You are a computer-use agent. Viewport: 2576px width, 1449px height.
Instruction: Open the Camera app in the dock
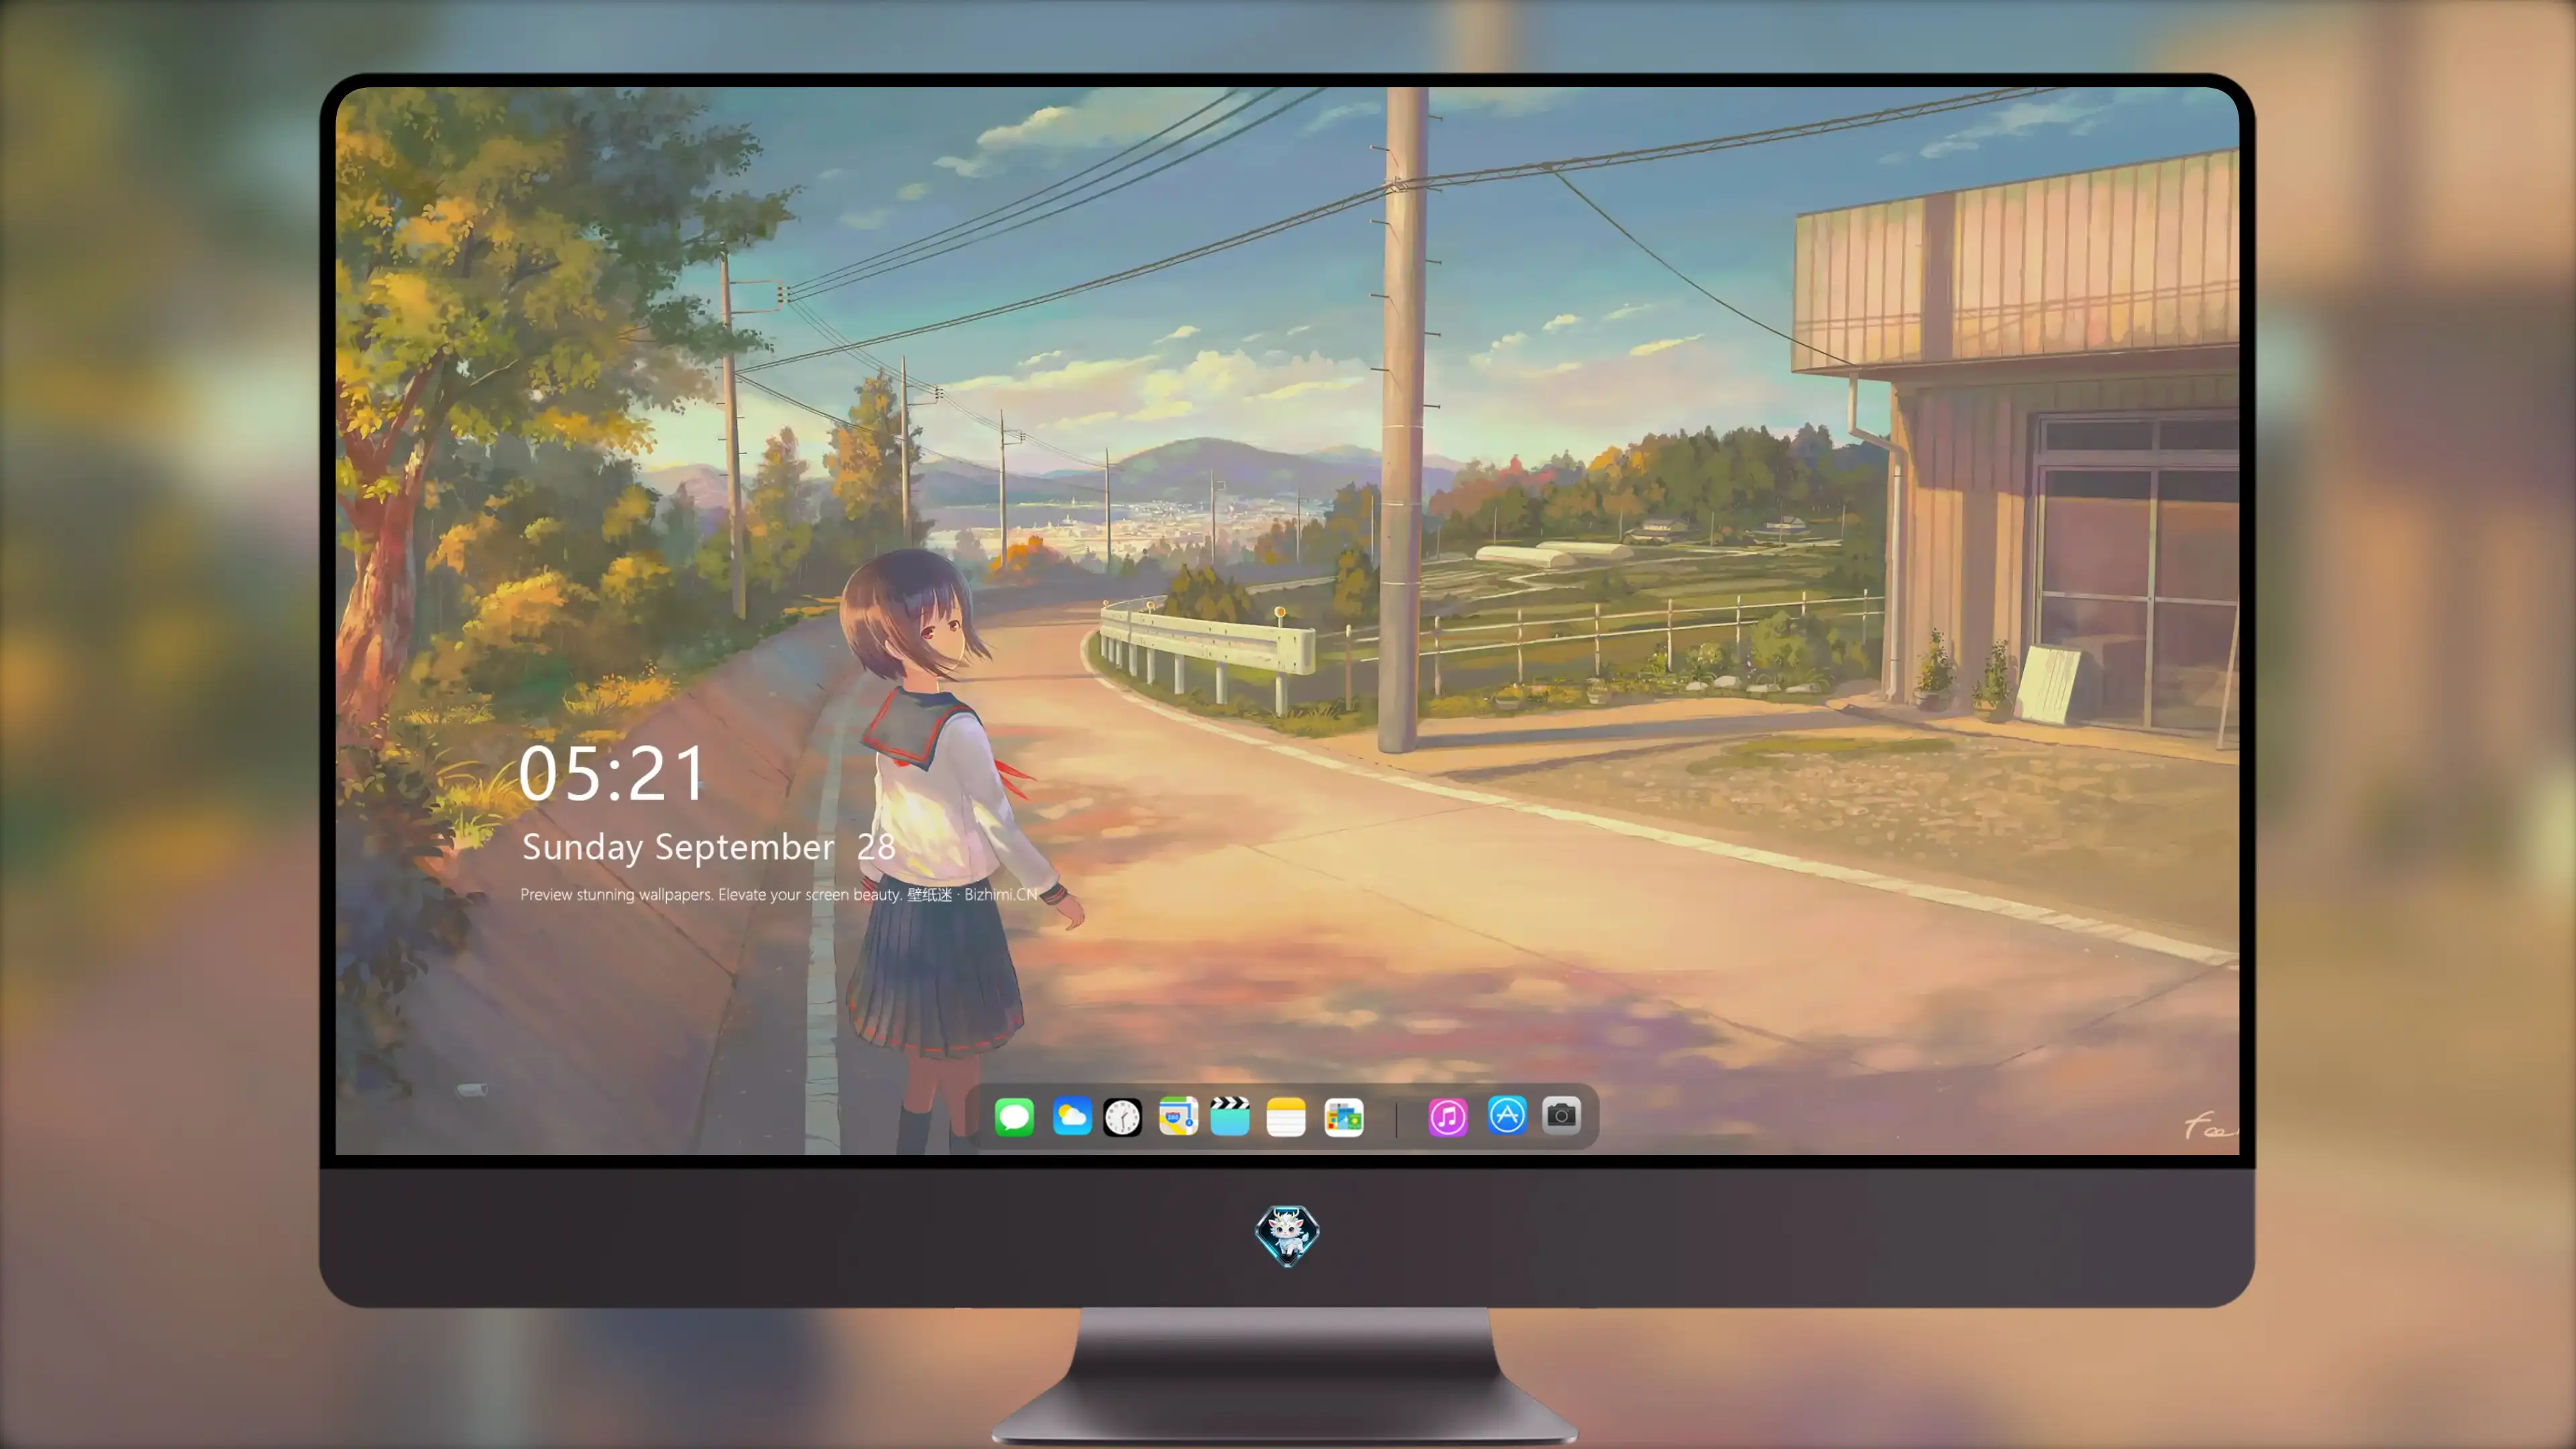click(1561, 1115)
